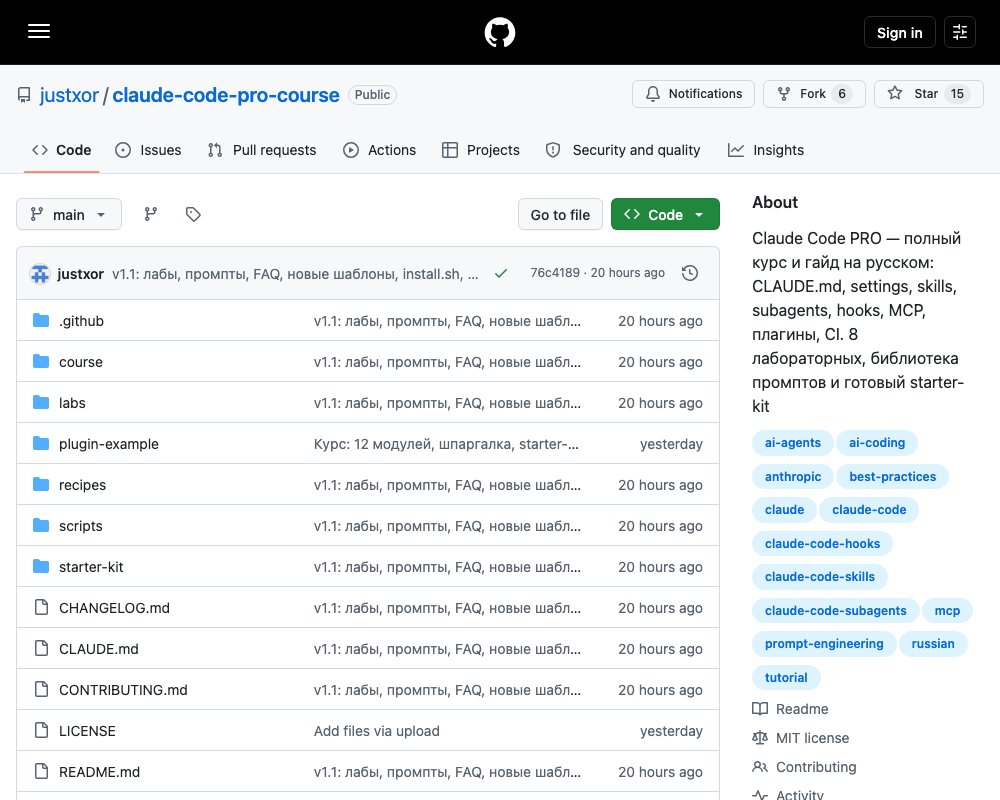Image resolution: width=1000 pixels, height=800 pixels.
Task: Click the ai-agents topic tag
Action: (x=793, y=443)
